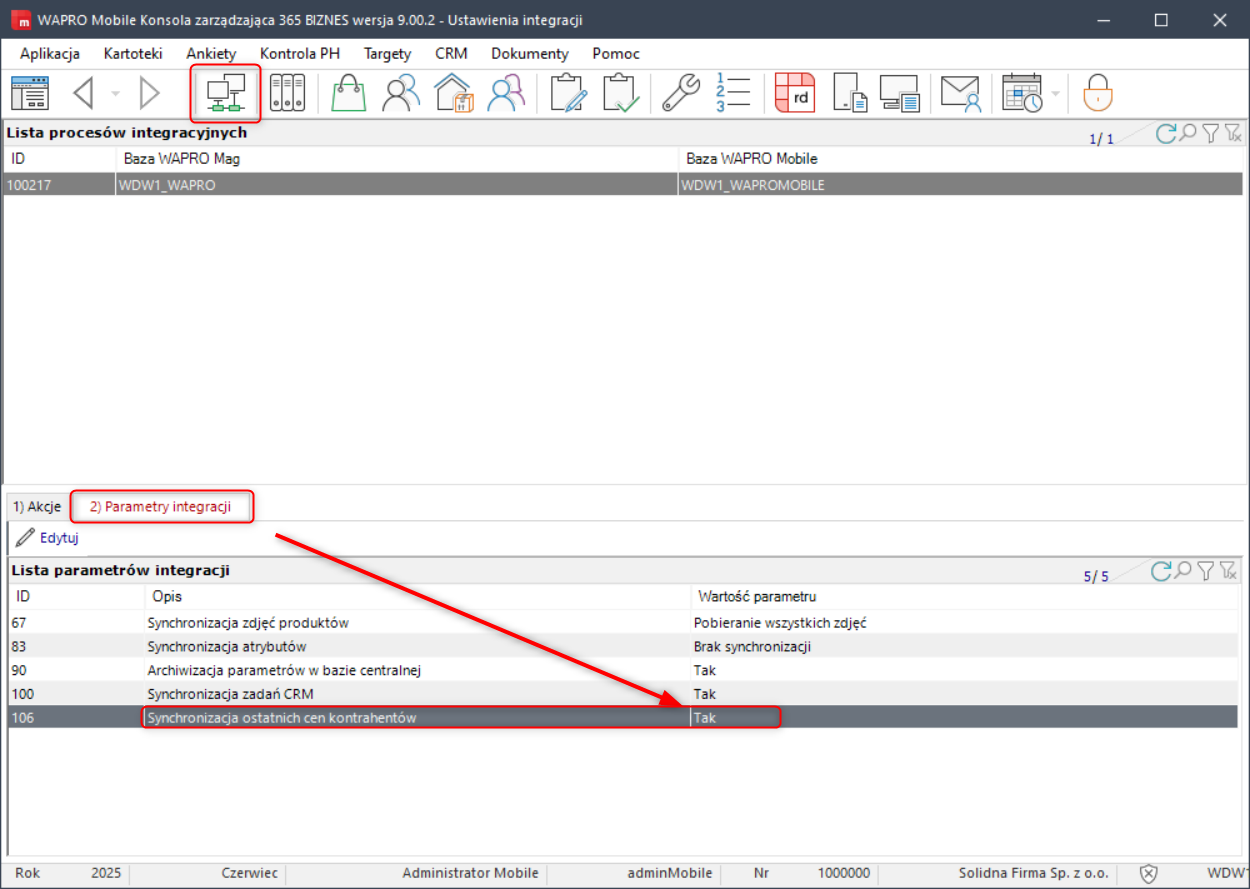Open the envelope with person mail icon
Viewport: 1250px width, 889px height.
[x=960, y=93]
